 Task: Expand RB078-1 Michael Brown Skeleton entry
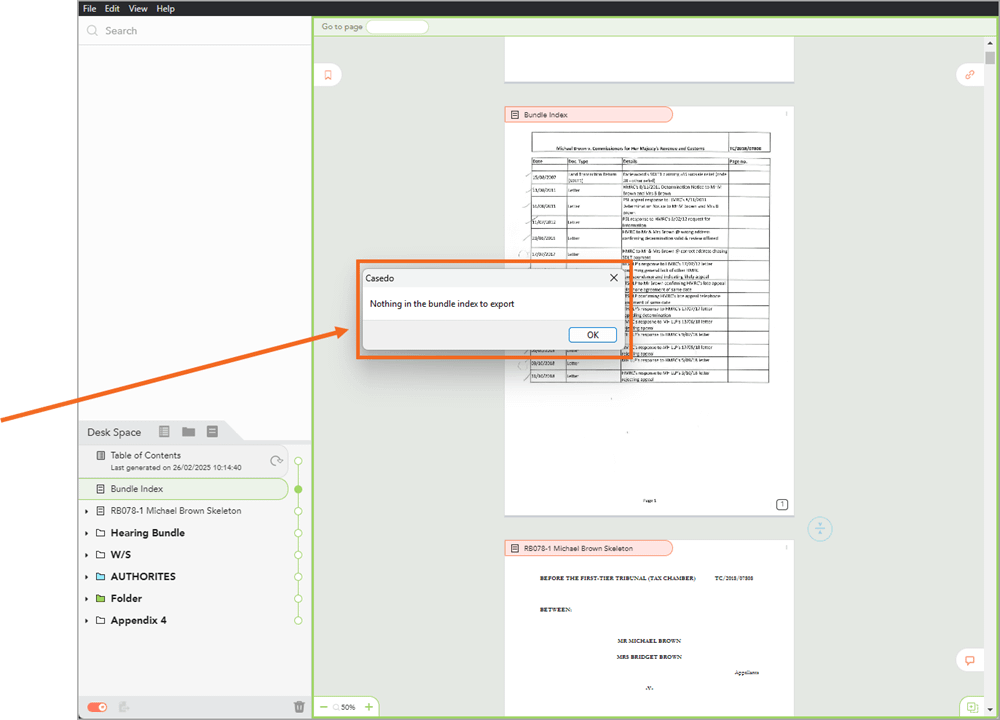[x=87, y=510]
